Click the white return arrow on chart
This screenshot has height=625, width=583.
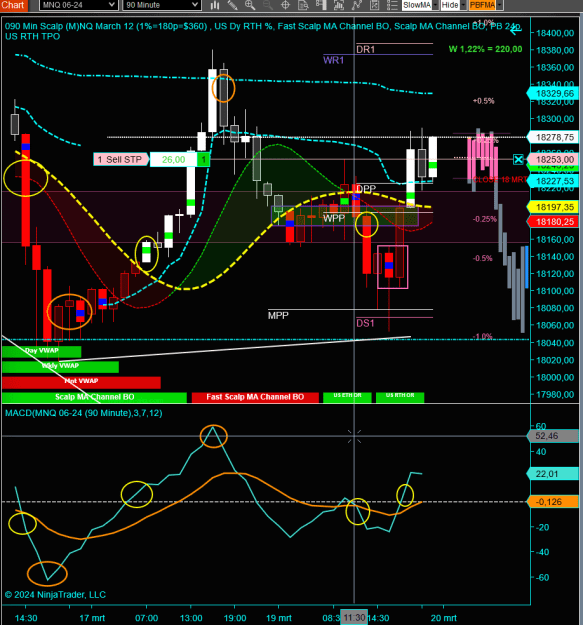tap(516, 29)
